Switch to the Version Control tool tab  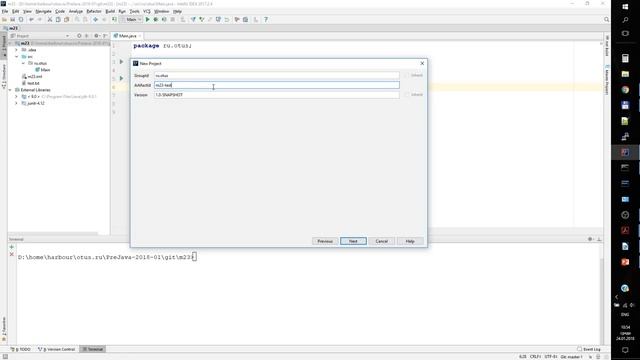(57, 349)
